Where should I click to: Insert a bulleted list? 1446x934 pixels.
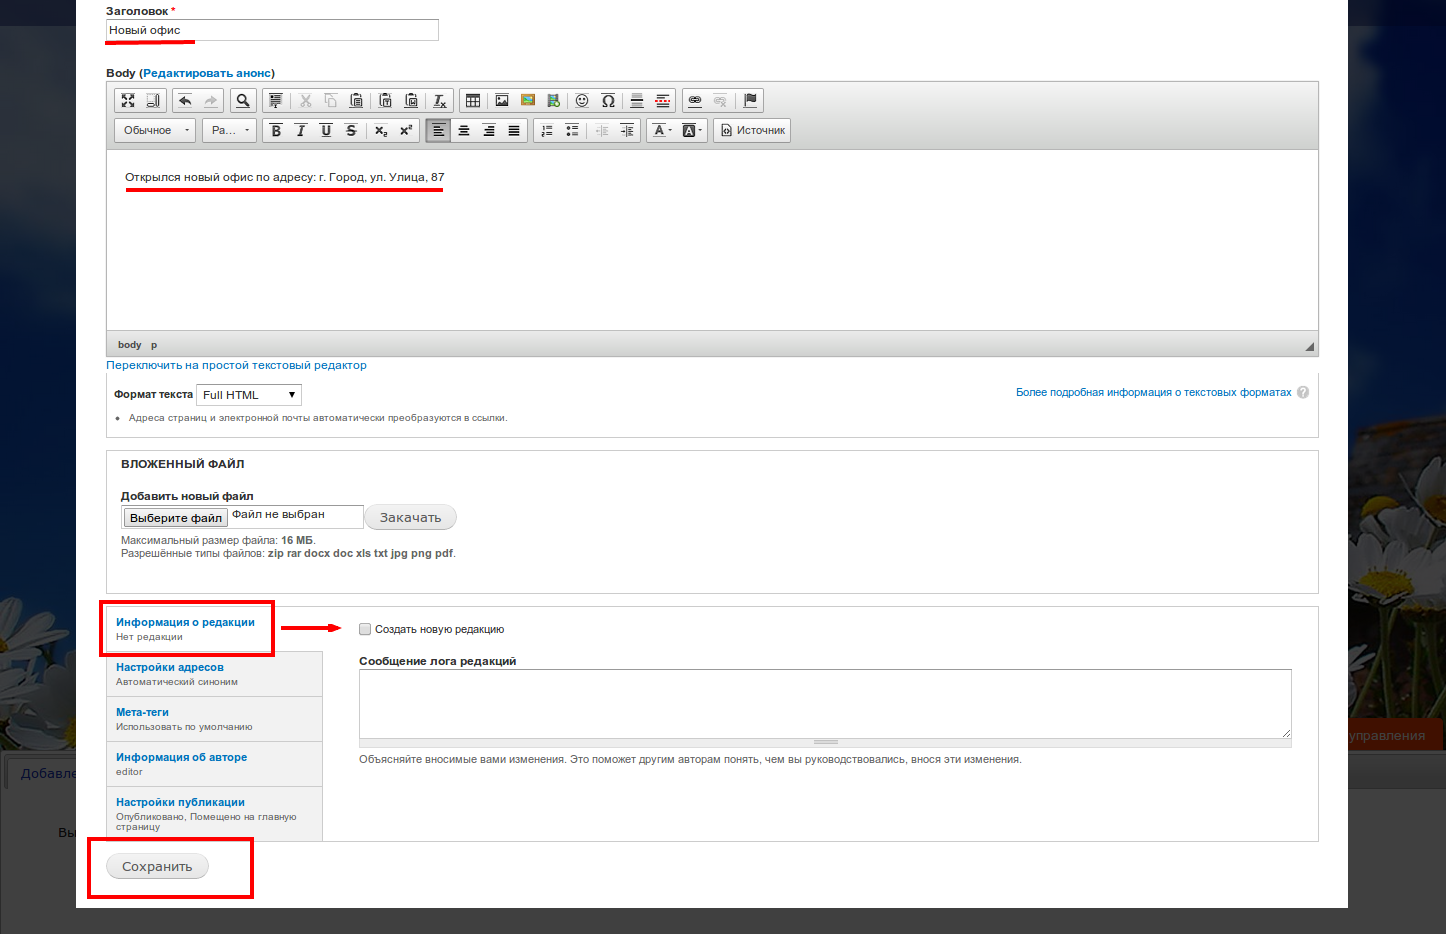click(x=572, y=131)
